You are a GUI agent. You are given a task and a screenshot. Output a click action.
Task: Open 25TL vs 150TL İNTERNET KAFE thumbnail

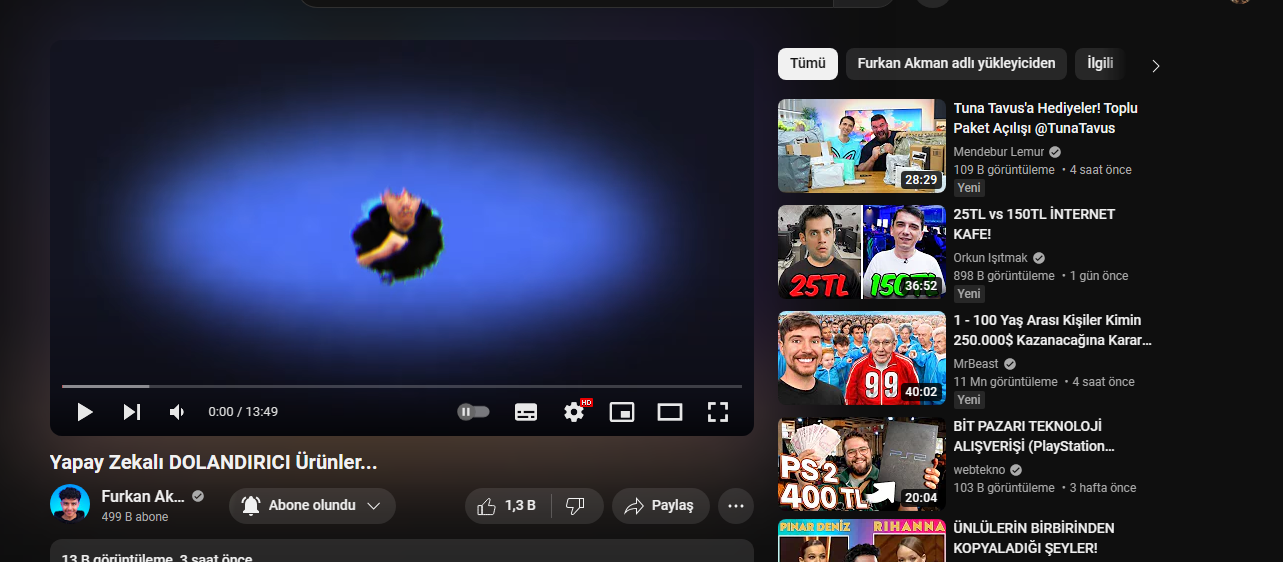pos(862,252)
